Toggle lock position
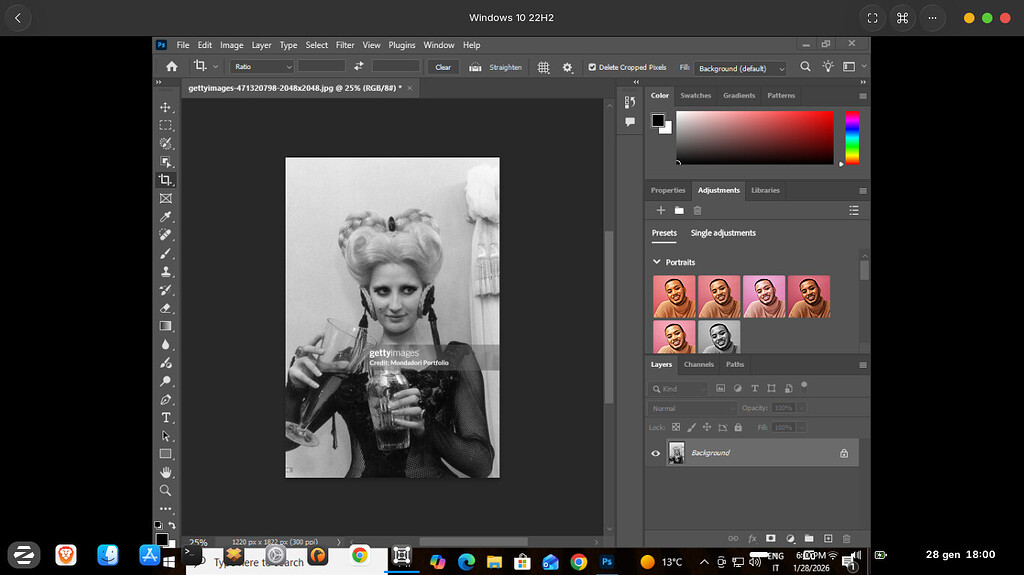Viewport: 1024px width, 575px height. click(x=707, y=427)
